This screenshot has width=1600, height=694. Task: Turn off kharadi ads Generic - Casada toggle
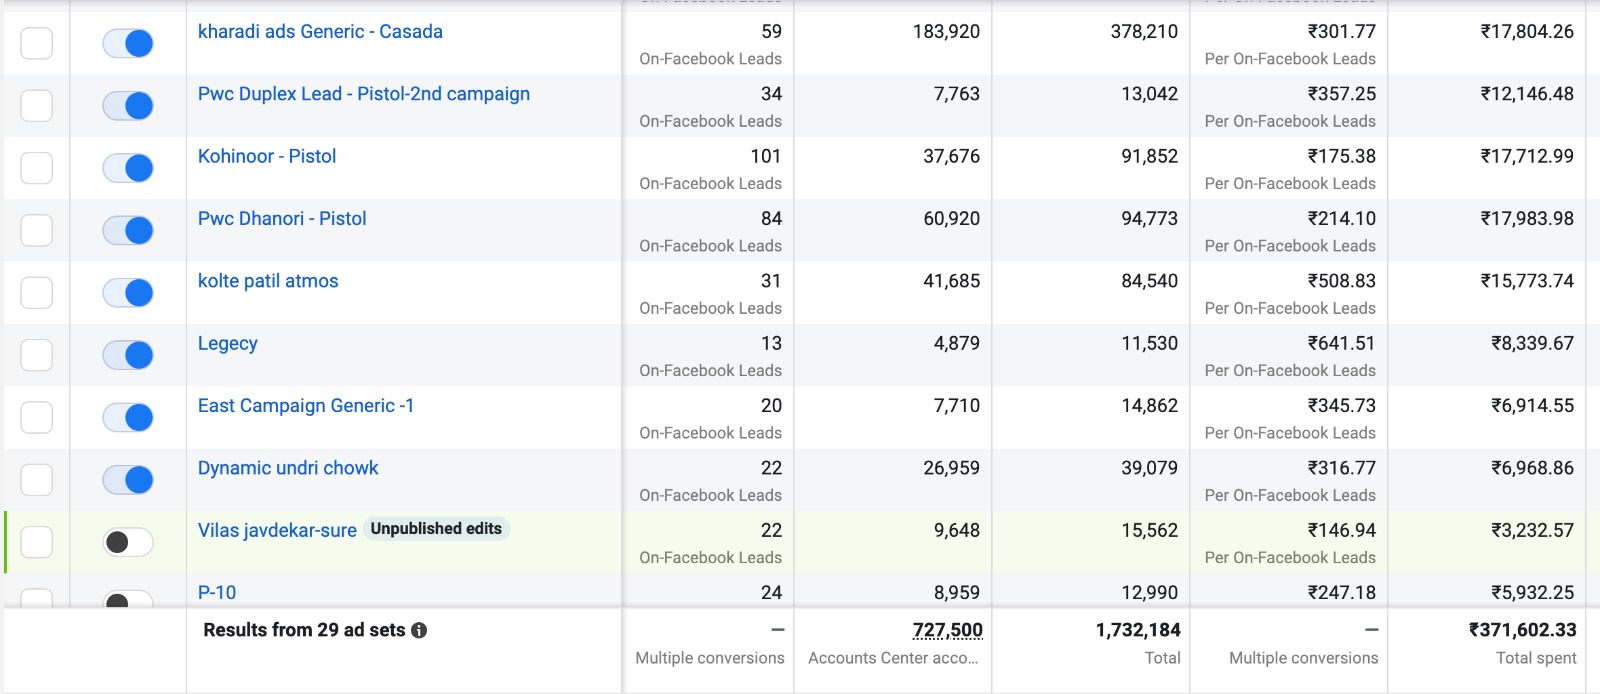click(x=128, y=43)
